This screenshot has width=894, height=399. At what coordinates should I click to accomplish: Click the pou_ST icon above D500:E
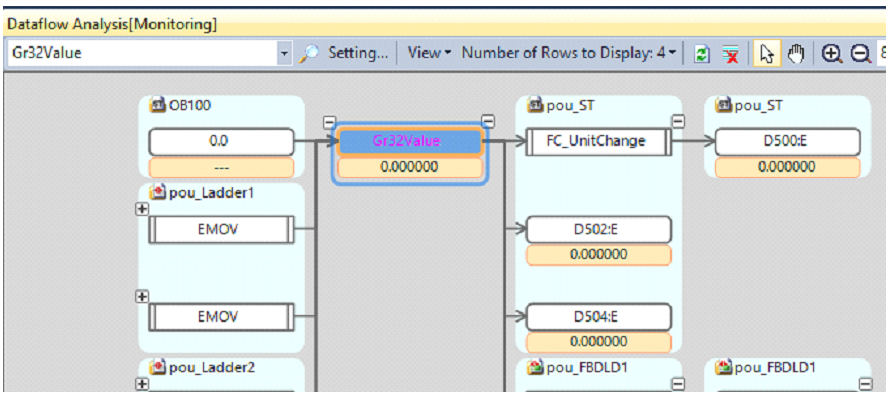724,105
